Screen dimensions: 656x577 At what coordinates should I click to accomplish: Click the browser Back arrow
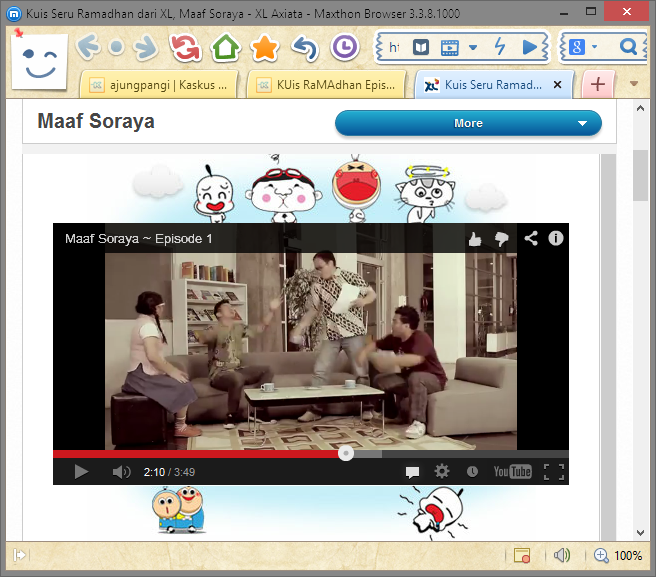click(88, 46)
